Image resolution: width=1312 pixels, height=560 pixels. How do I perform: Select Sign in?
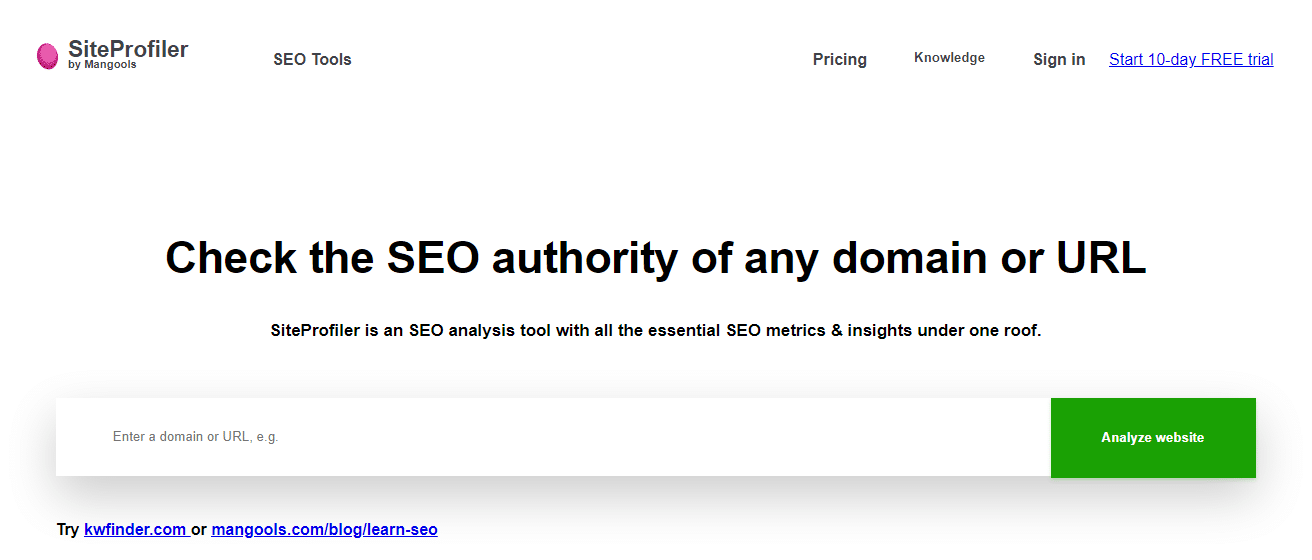(1059, 60)
